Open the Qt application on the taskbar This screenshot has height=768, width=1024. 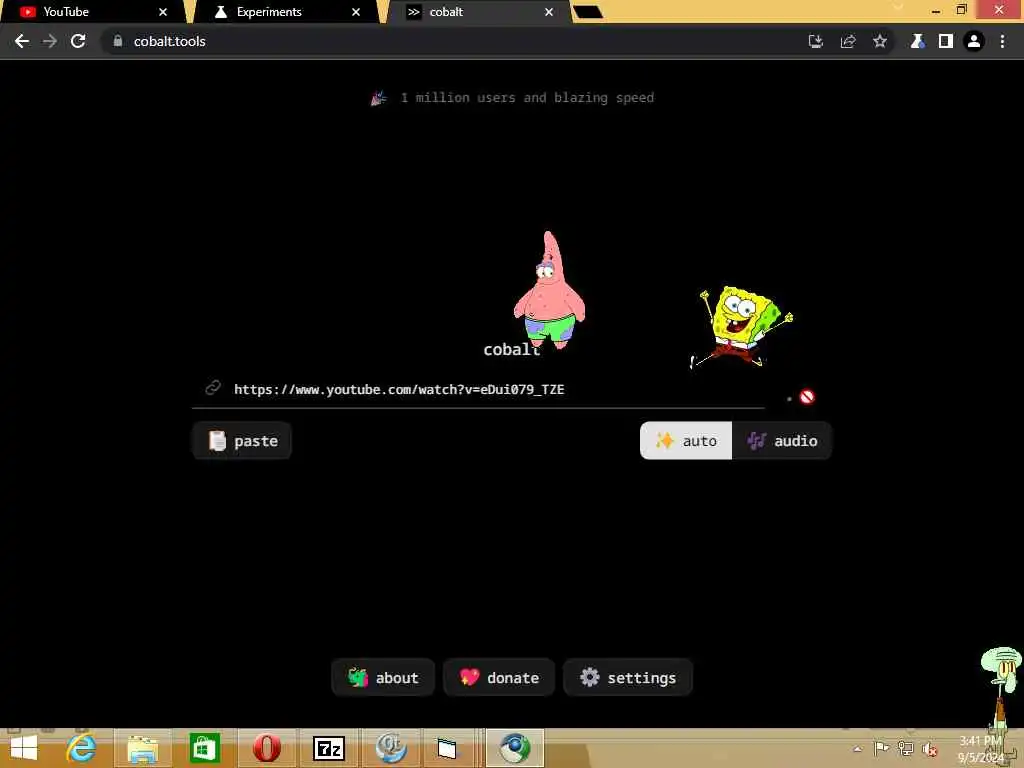pyautogui.click(x=391, y=748)
